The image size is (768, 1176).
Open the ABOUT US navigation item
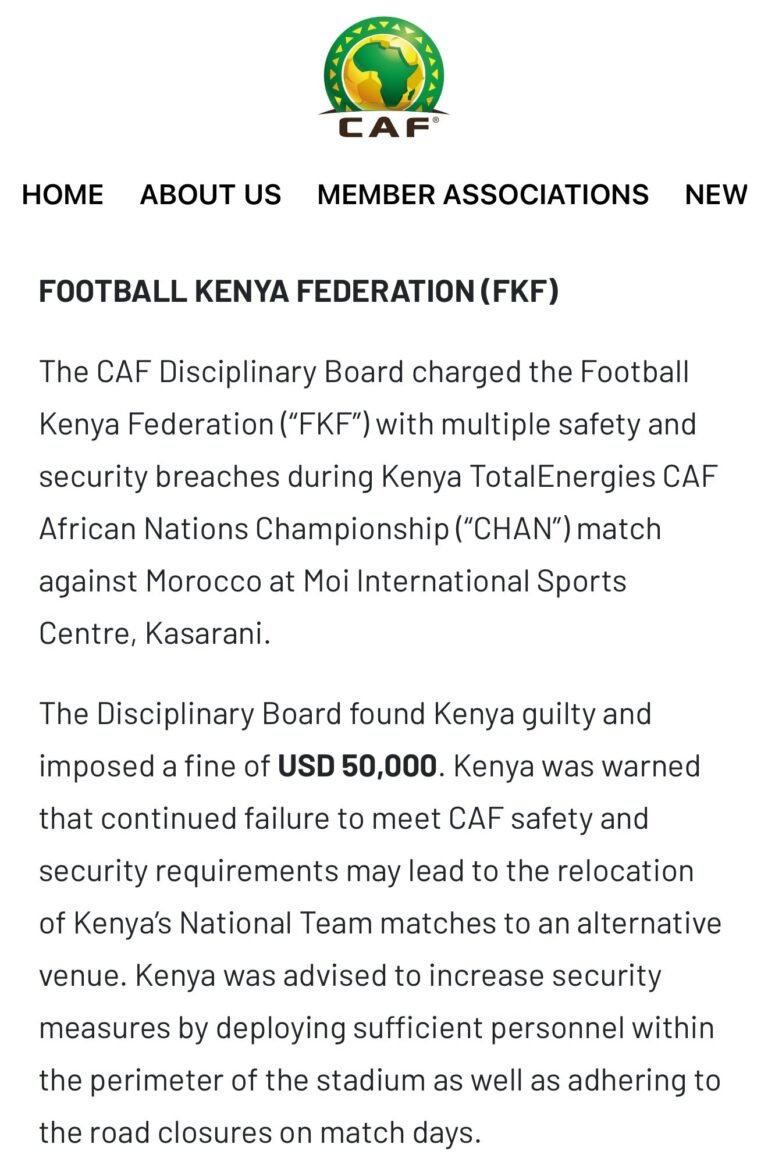210,194
